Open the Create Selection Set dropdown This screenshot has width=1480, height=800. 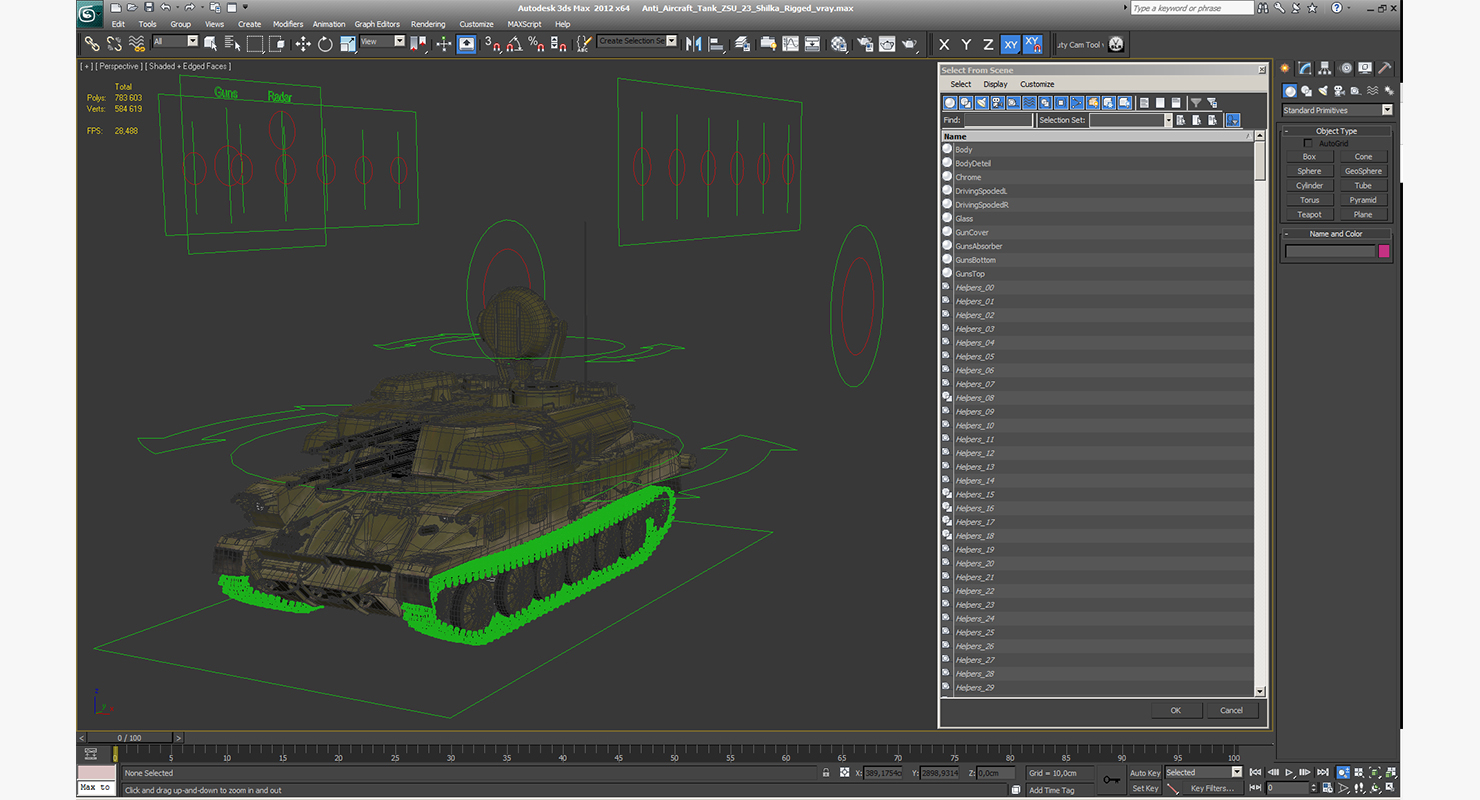637,41
